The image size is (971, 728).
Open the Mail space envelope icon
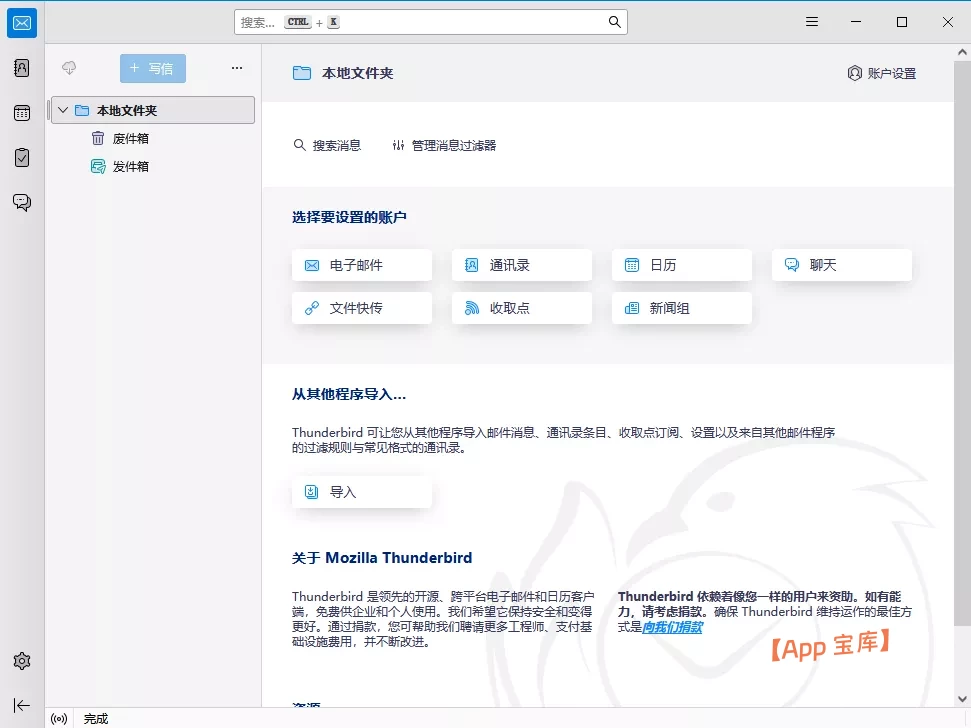click(21, 22)
